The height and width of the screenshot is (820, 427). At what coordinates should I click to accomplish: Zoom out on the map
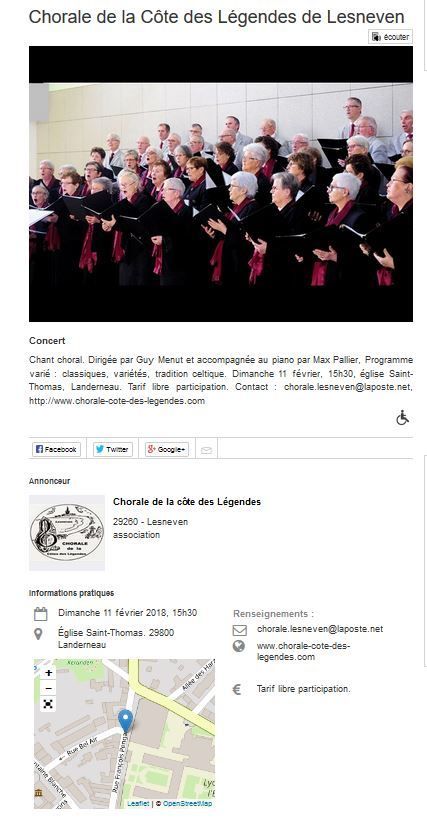pos(48,688)
